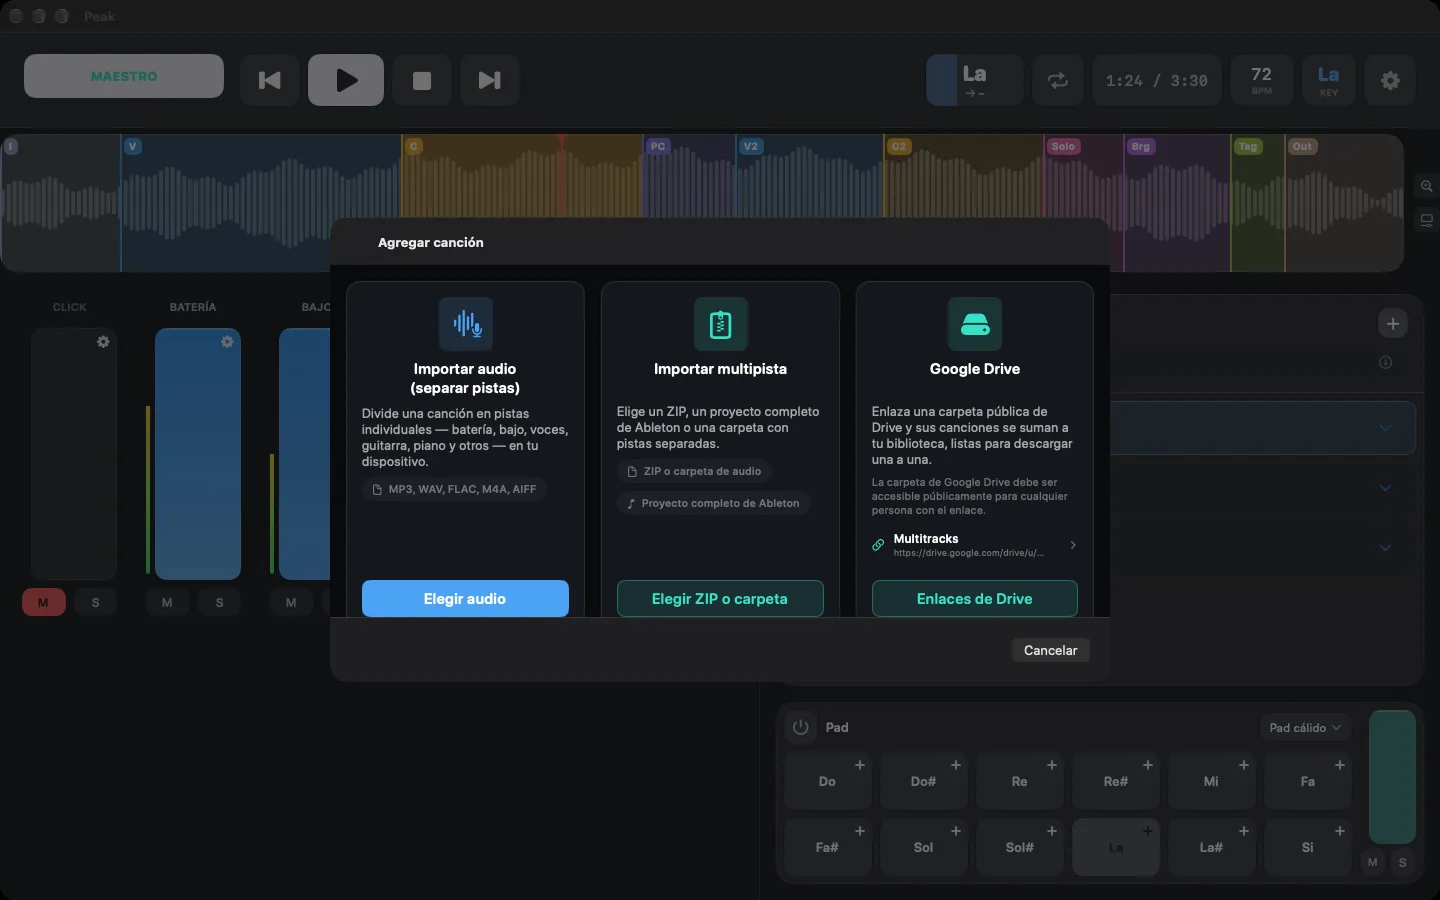This screenshot has height=900, width=1440.
Task: Jump to the C2 section marker
Action: tap(899, 146)
